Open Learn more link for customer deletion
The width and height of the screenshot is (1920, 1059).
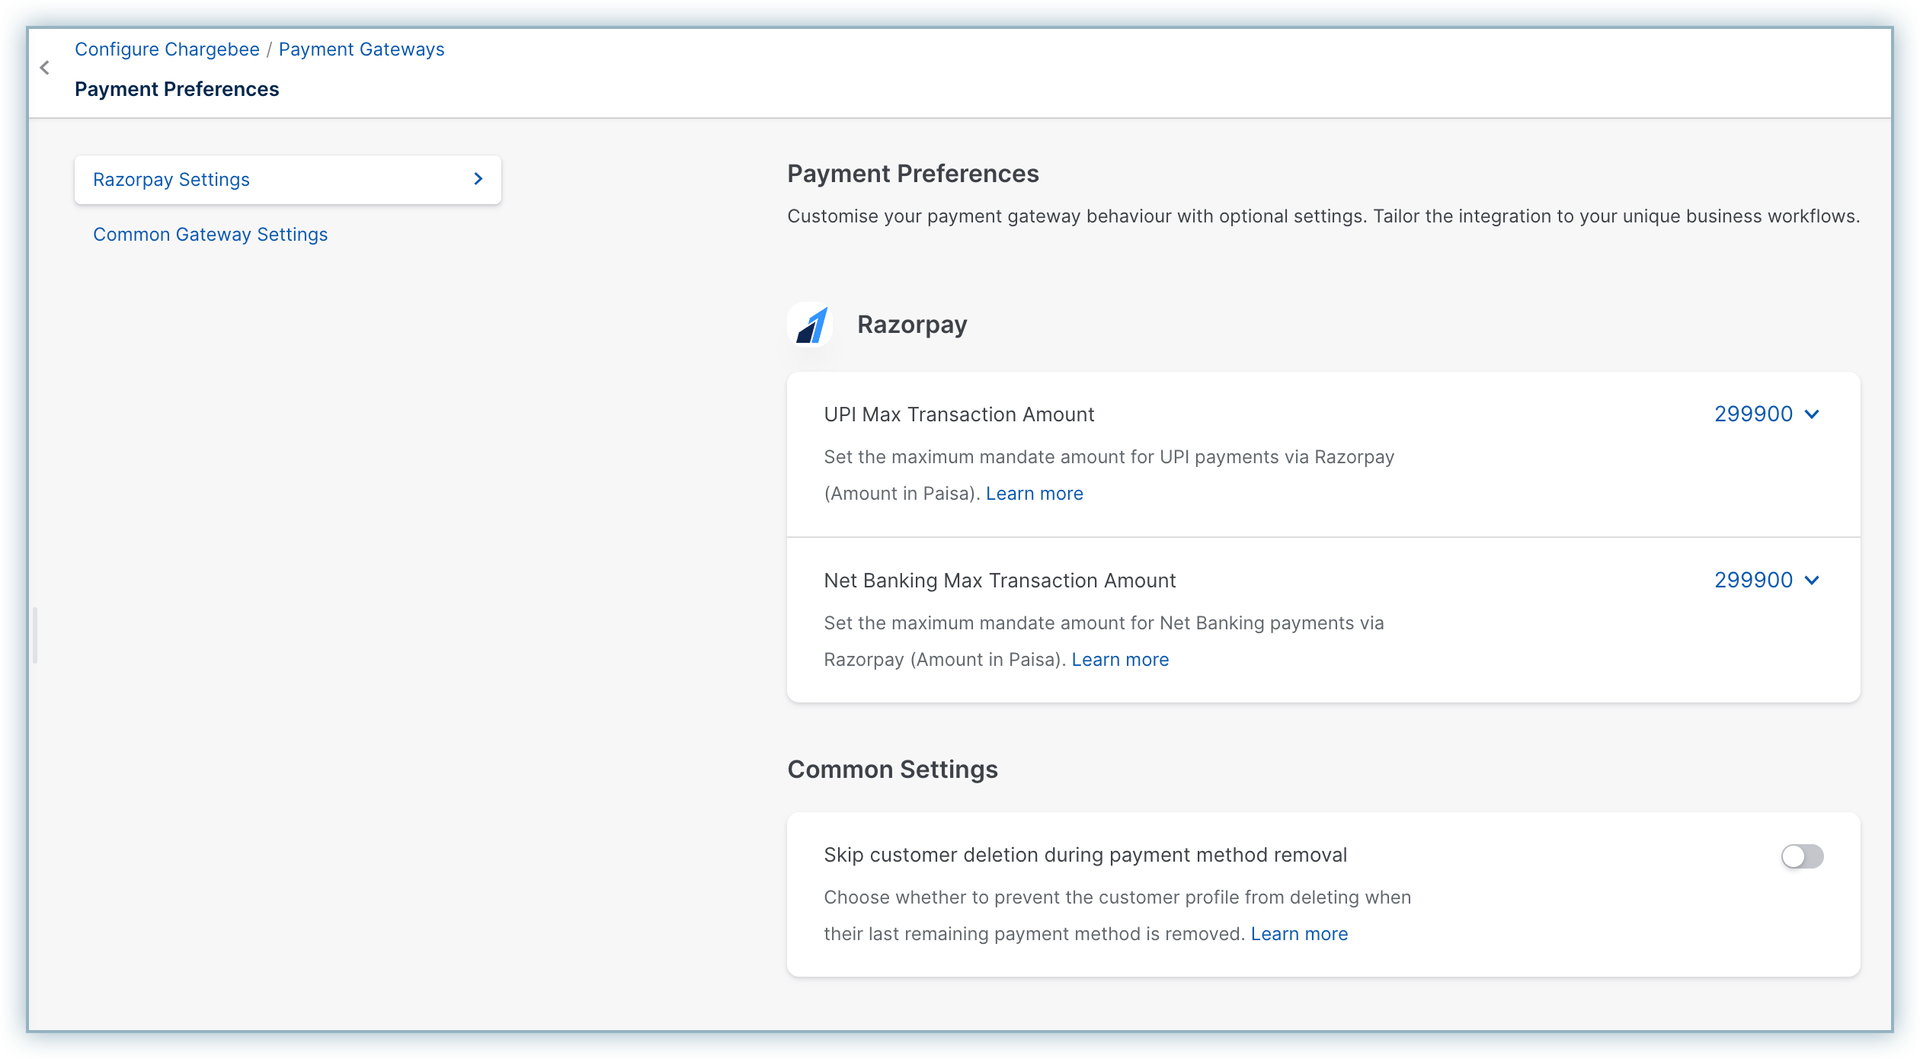(1299, 933)
